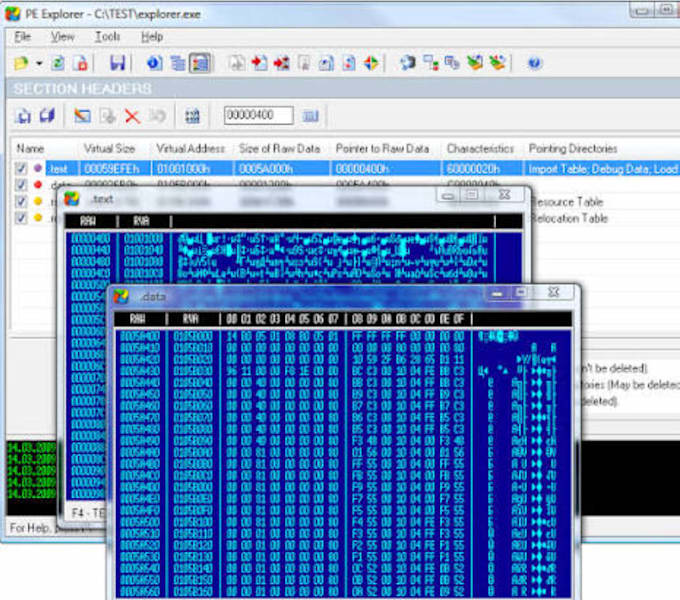Toggle the highlighted Section Headers view icon
Viewport: 680px width, 600px height.
click(200, 63)
